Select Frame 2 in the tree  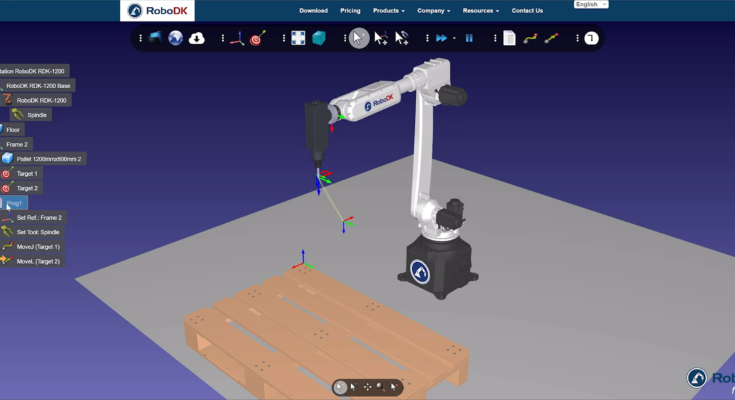point(17,144)
